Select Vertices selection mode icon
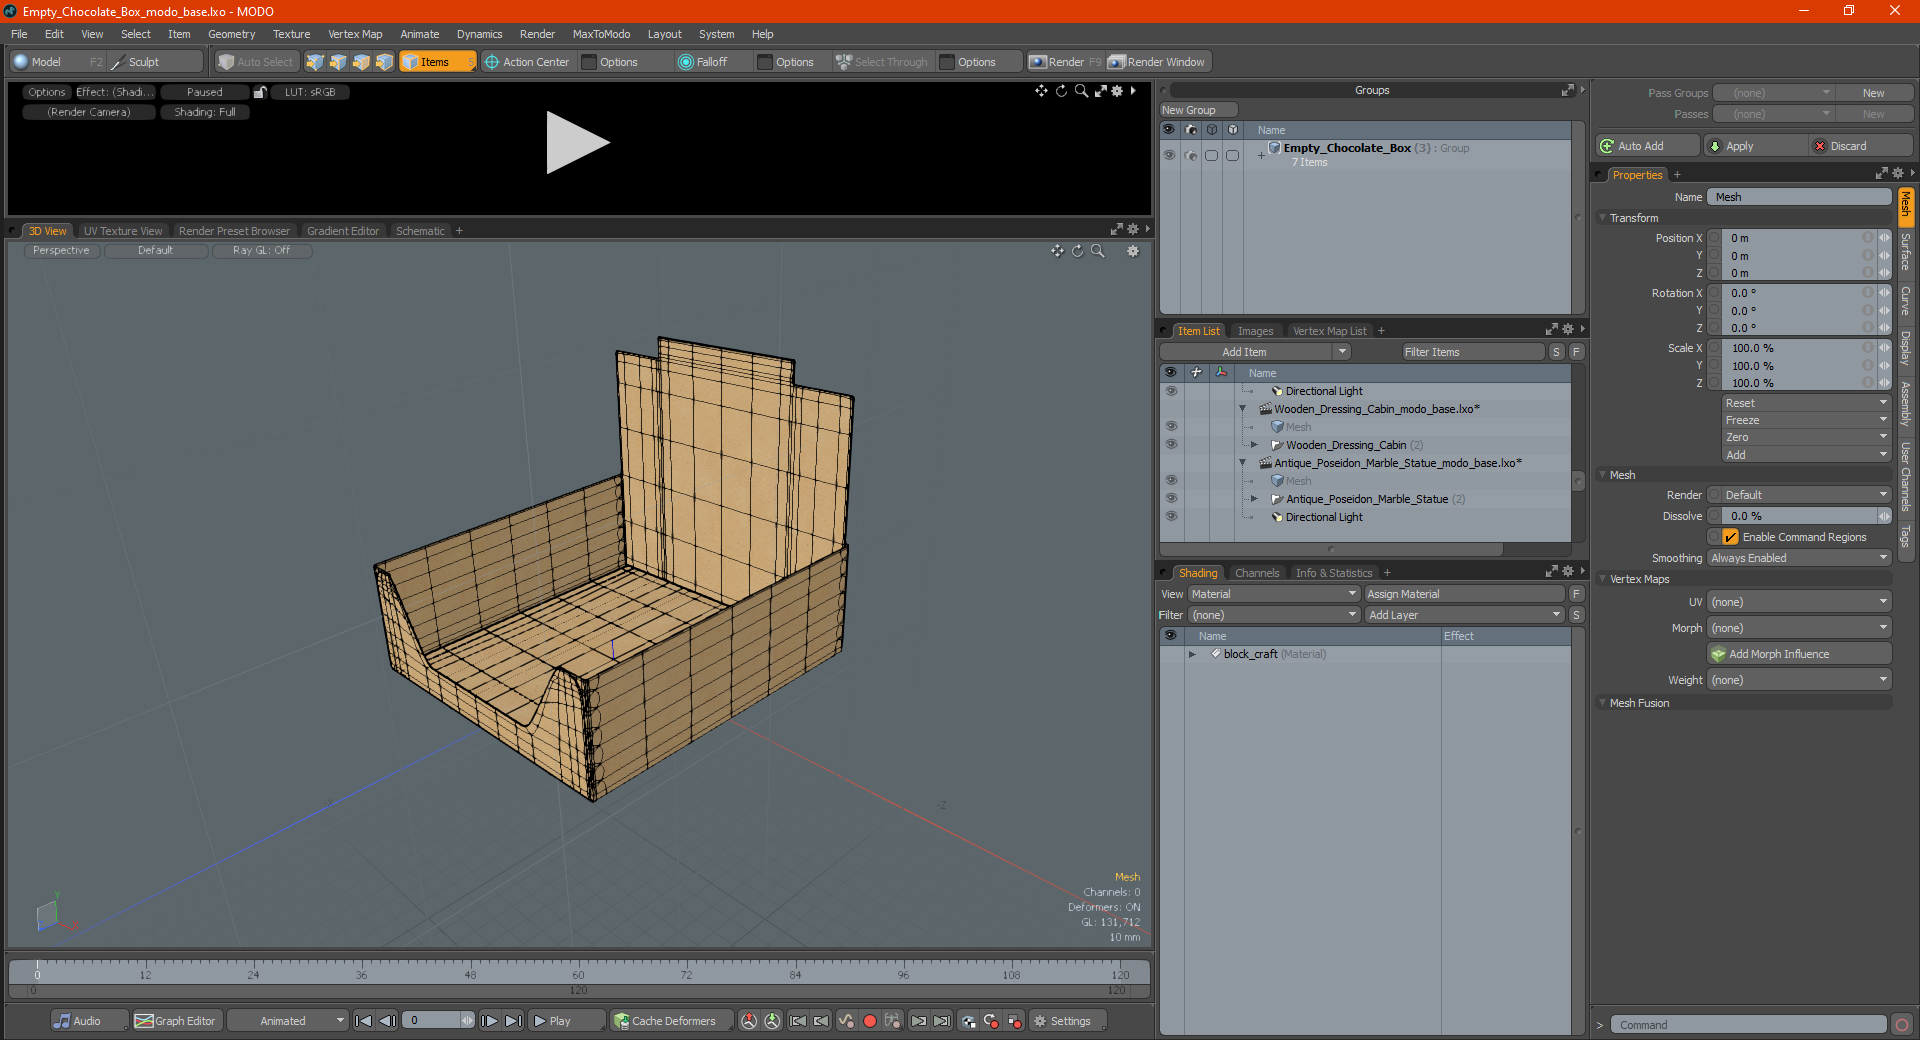Viewport: 1920px width, 1040px height. (x=315, y=62)
